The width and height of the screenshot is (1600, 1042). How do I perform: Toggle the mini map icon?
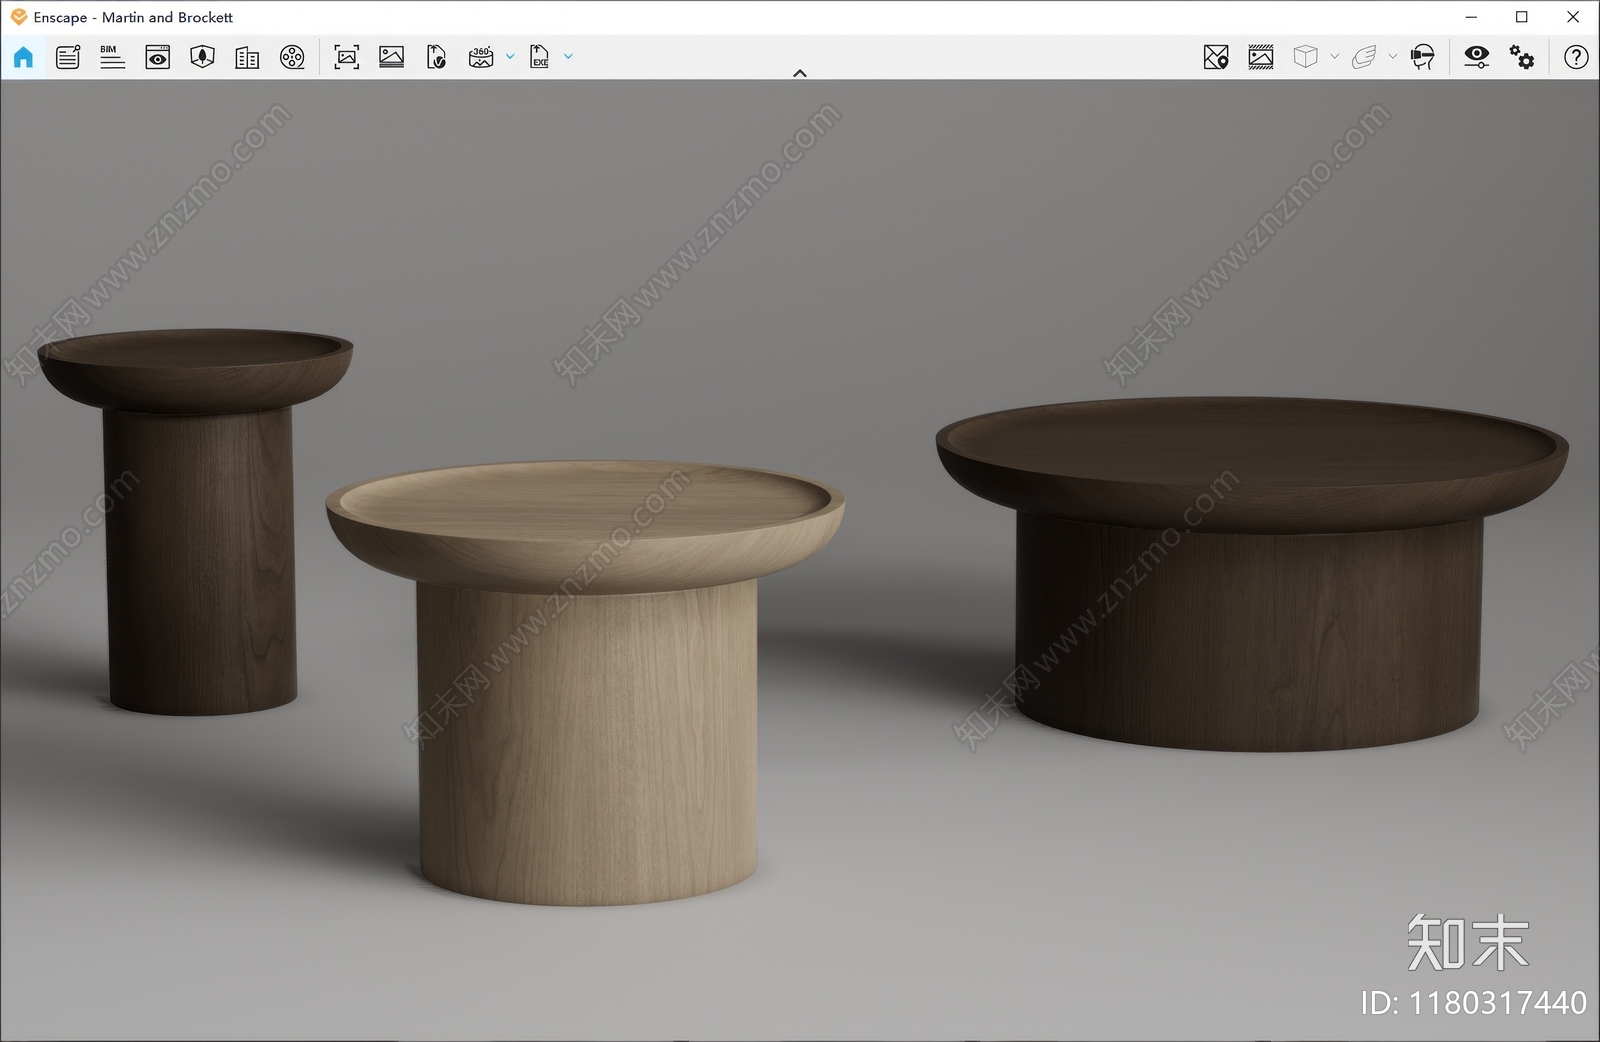(x=1216, y=57)
